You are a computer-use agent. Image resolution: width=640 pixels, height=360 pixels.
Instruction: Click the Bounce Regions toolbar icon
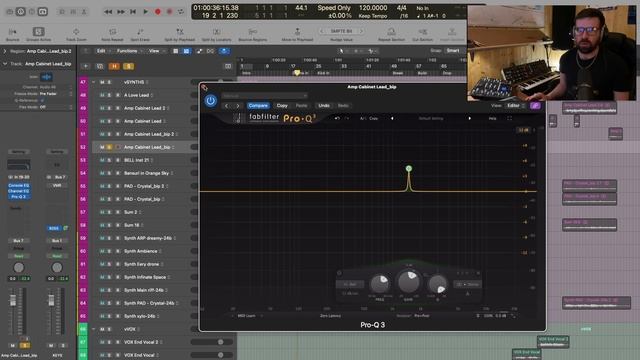pos(253,33)
